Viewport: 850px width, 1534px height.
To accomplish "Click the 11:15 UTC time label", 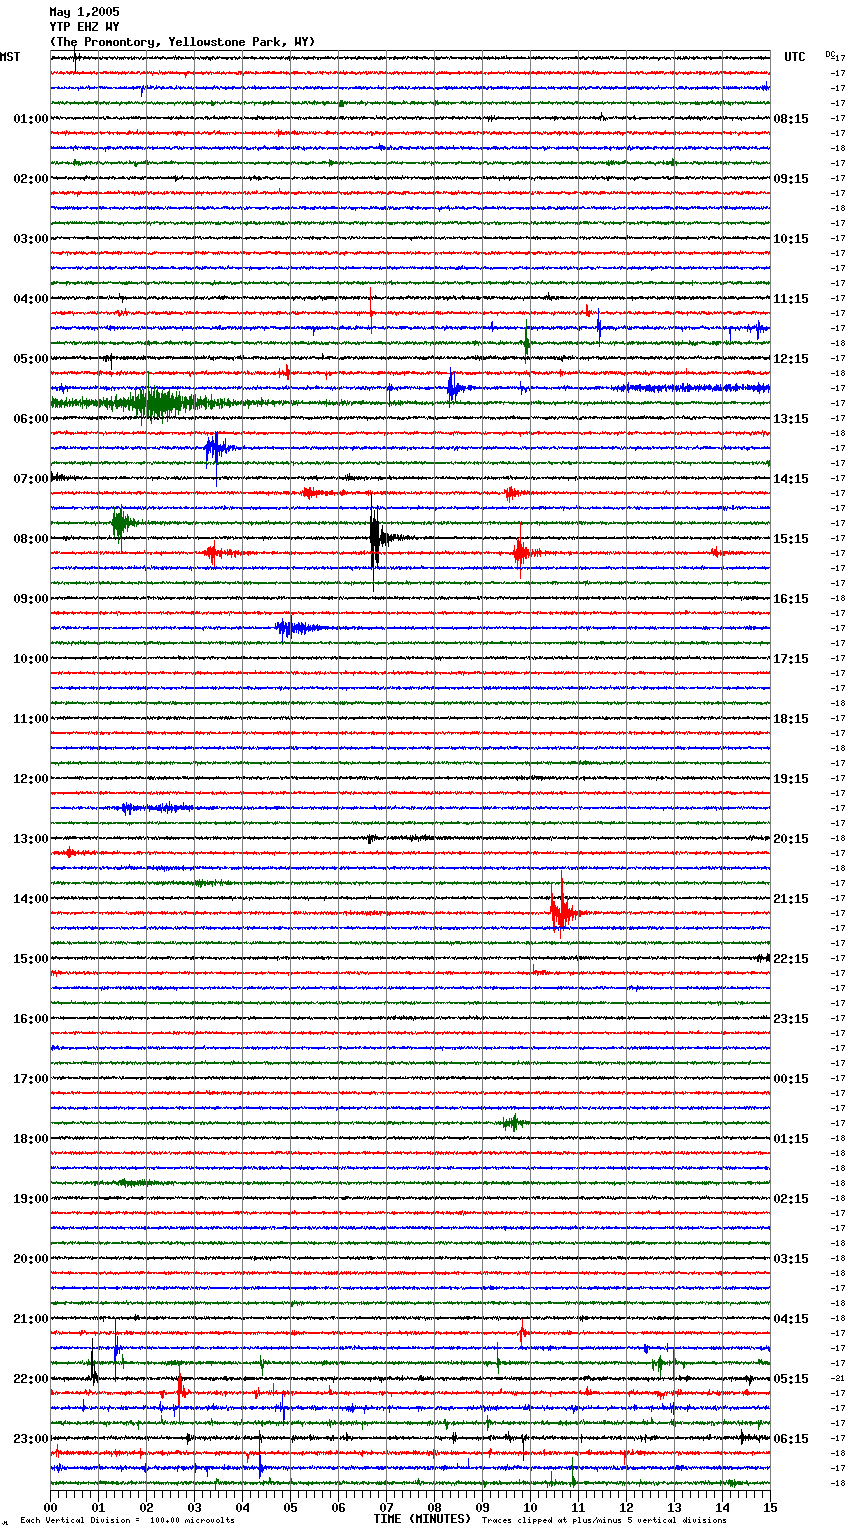I will click(791, 299).
